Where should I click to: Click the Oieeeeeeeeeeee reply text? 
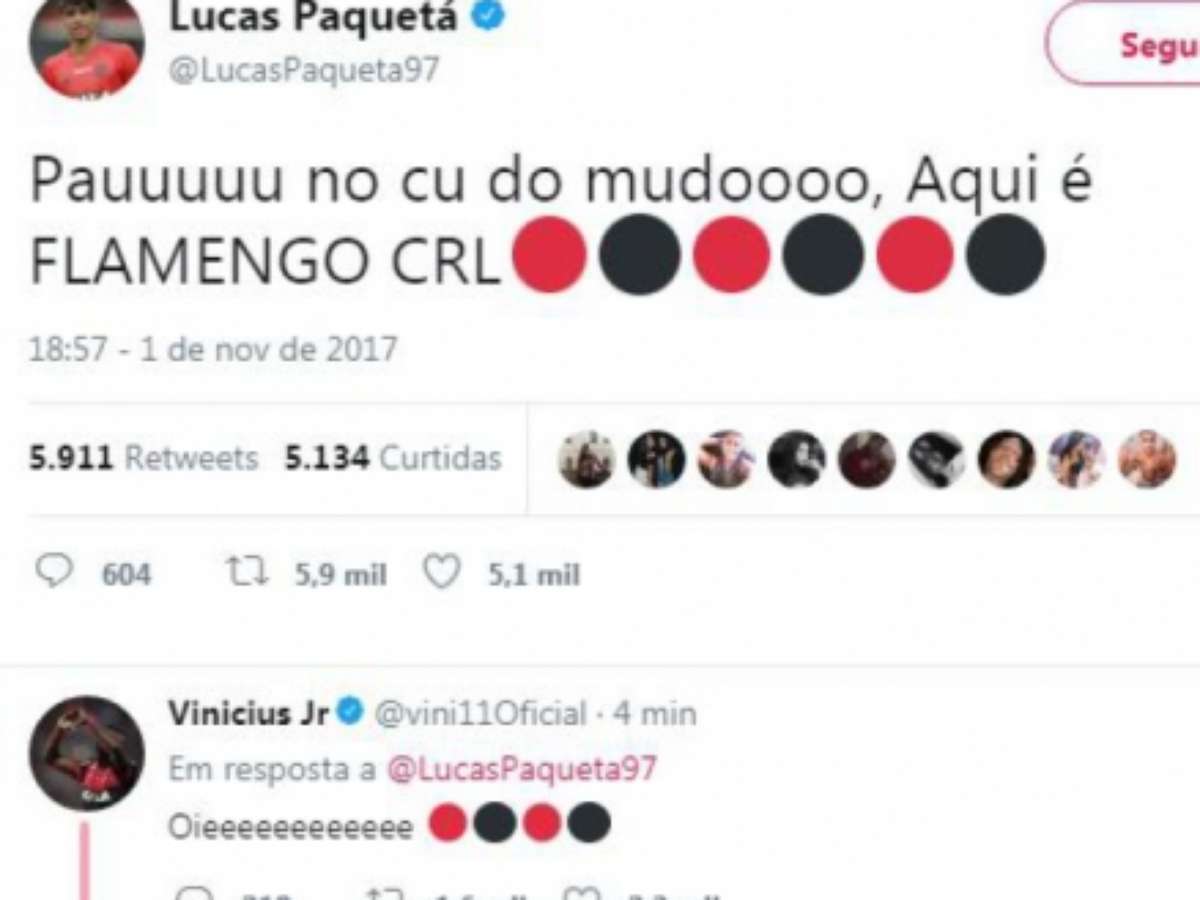click(x=291, y=828)
